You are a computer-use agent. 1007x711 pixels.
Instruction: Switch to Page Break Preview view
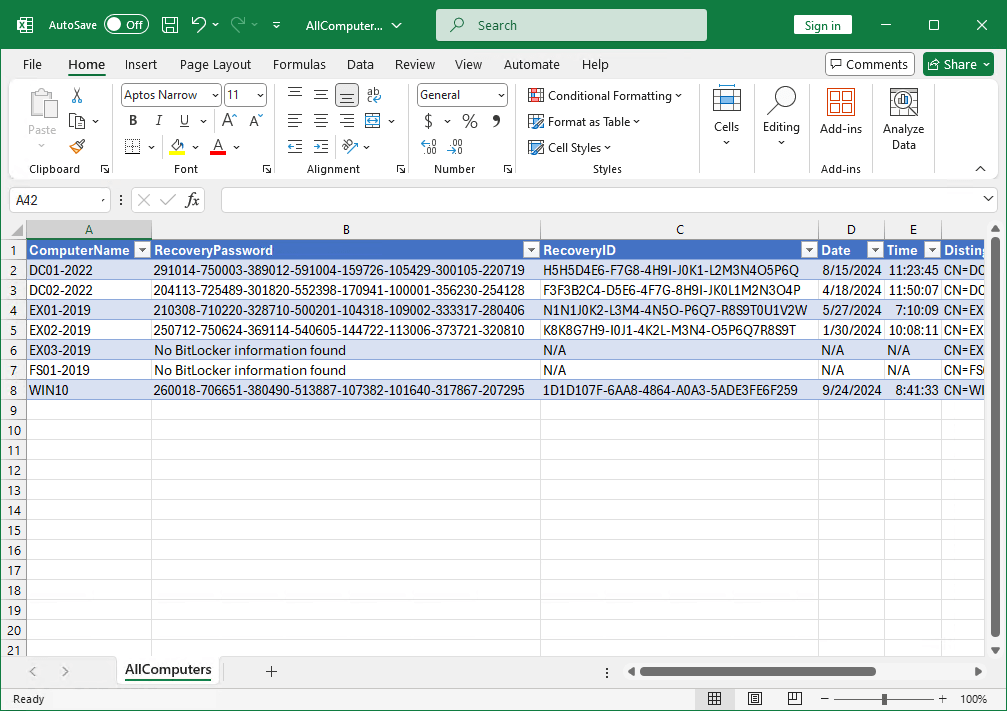pyautogui.click(x=796, y=699)
